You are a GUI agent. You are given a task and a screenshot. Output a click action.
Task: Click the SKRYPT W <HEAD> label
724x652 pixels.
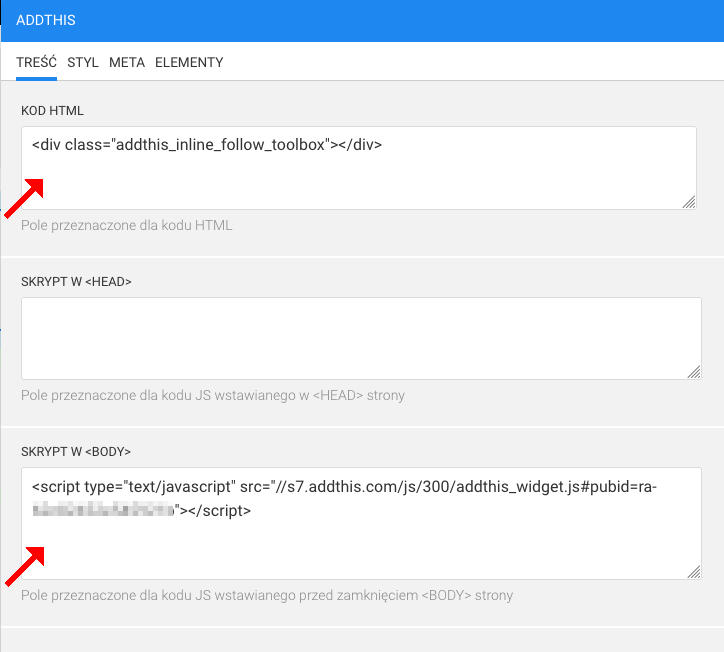(x=76, y=282)
